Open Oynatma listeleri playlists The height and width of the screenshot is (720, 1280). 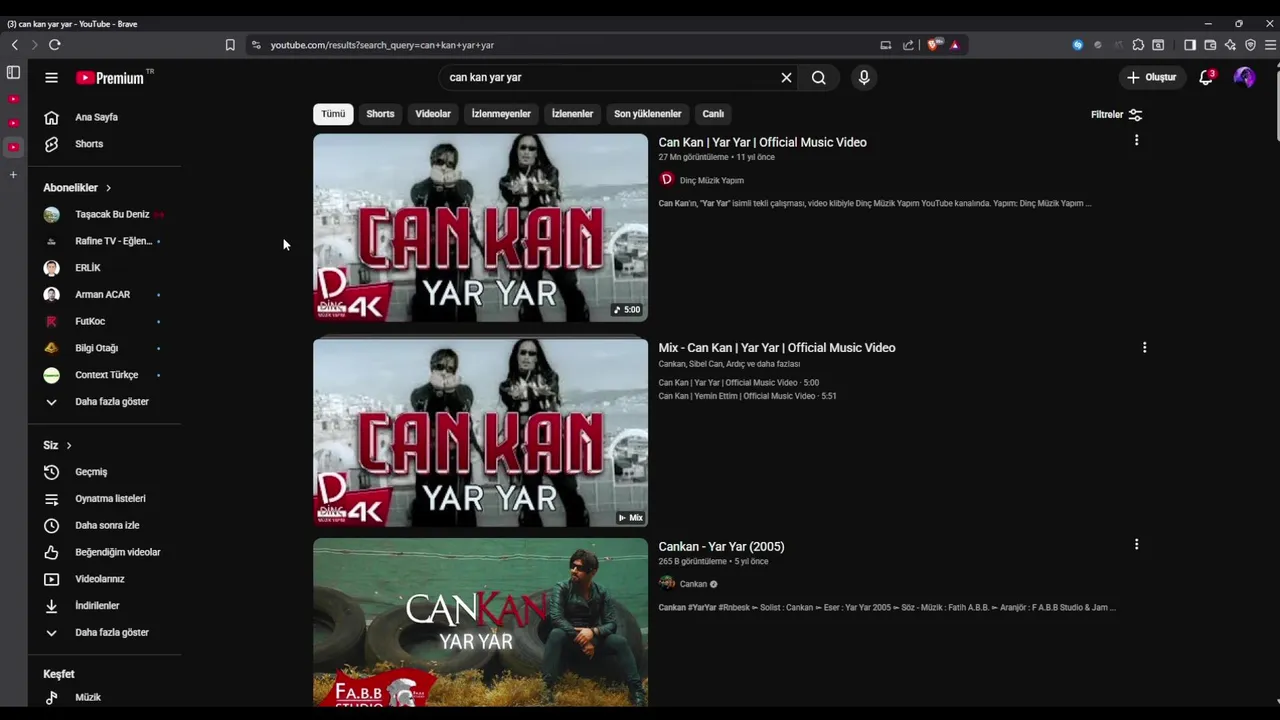tap(104, 499)
